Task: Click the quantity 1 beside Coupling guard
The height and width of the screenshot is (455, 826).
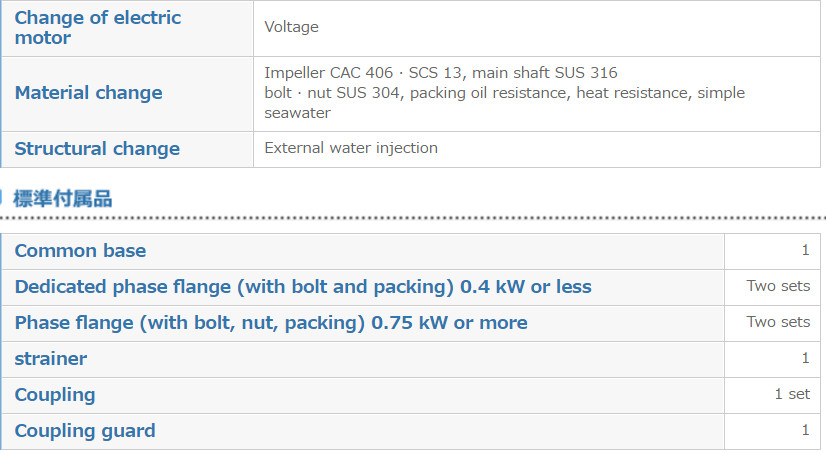Action: click(x=805, y=430)
